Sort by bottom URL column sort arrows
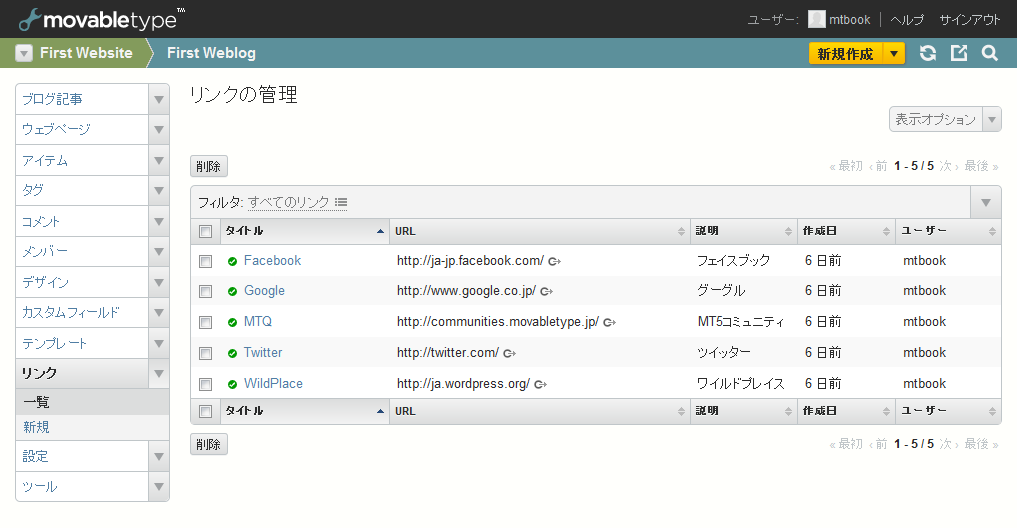The image size is (1017, 528). click(681, 411)
